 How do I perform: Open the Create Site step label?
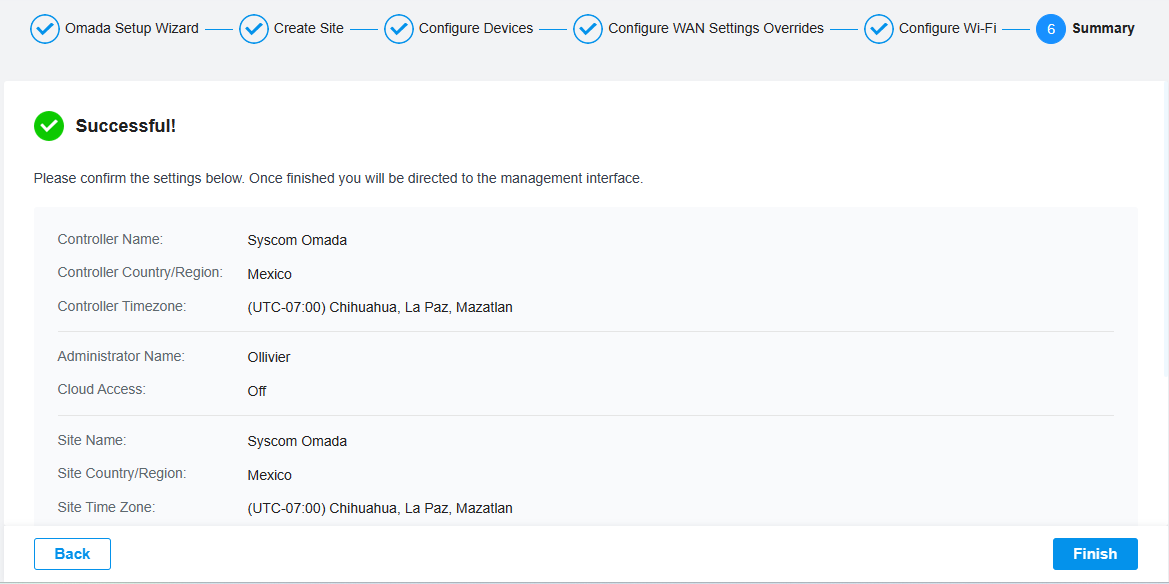[309, 29]
